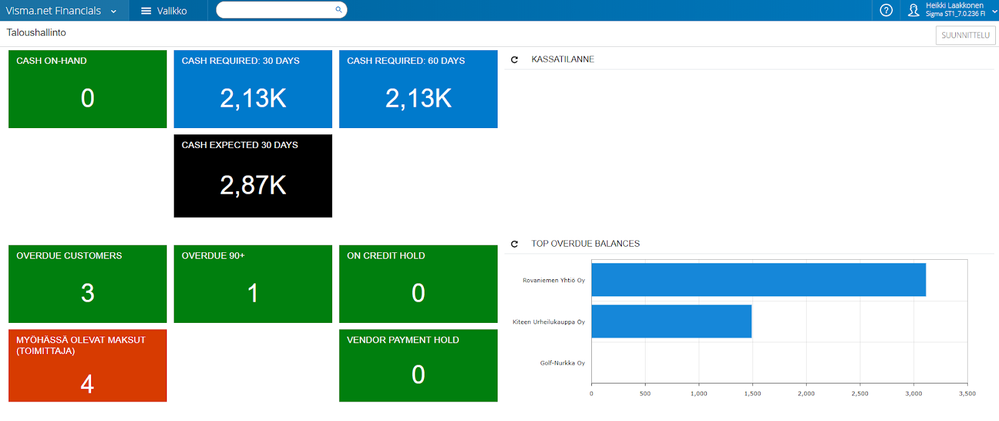
Task: Open the Overdue Customers tile
Action: pyautogui.click(x=87, y=284)
